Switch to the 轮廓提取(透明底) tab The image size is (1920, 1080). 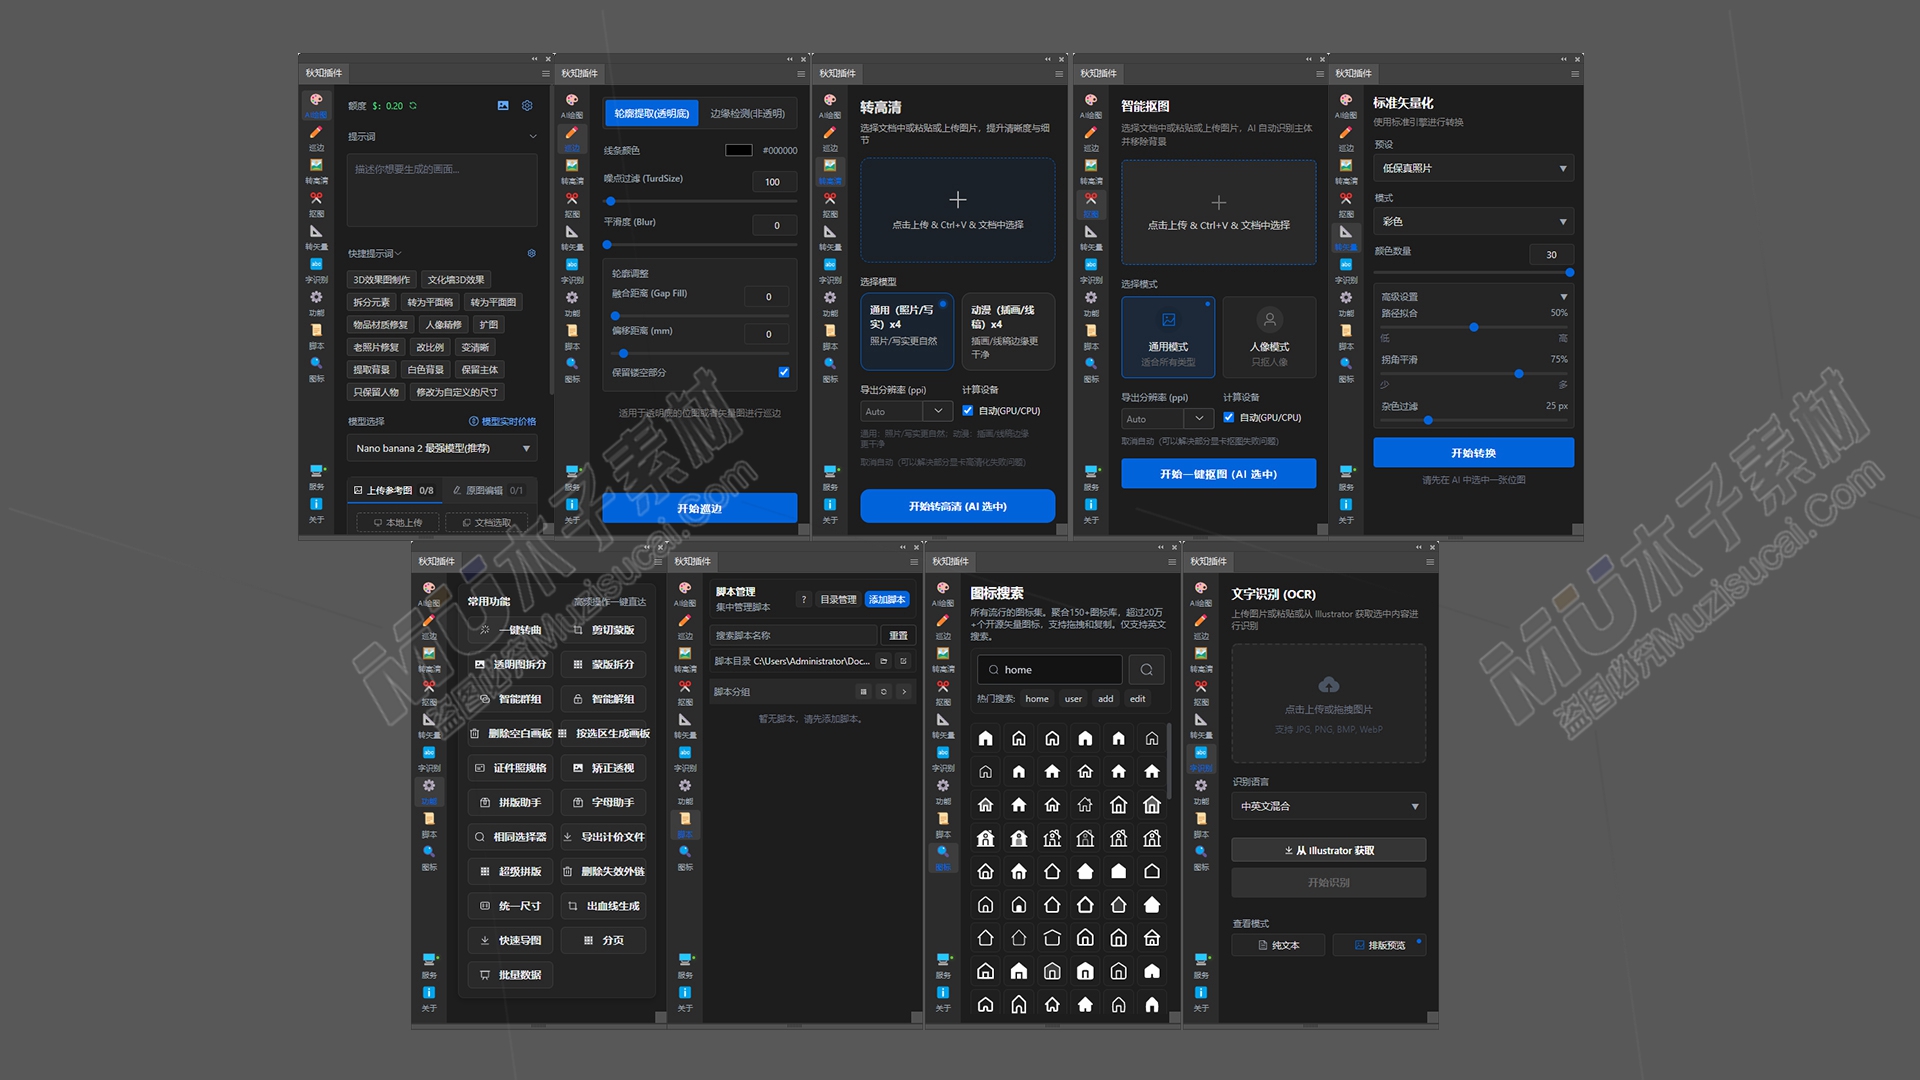[x=651, y=113]
